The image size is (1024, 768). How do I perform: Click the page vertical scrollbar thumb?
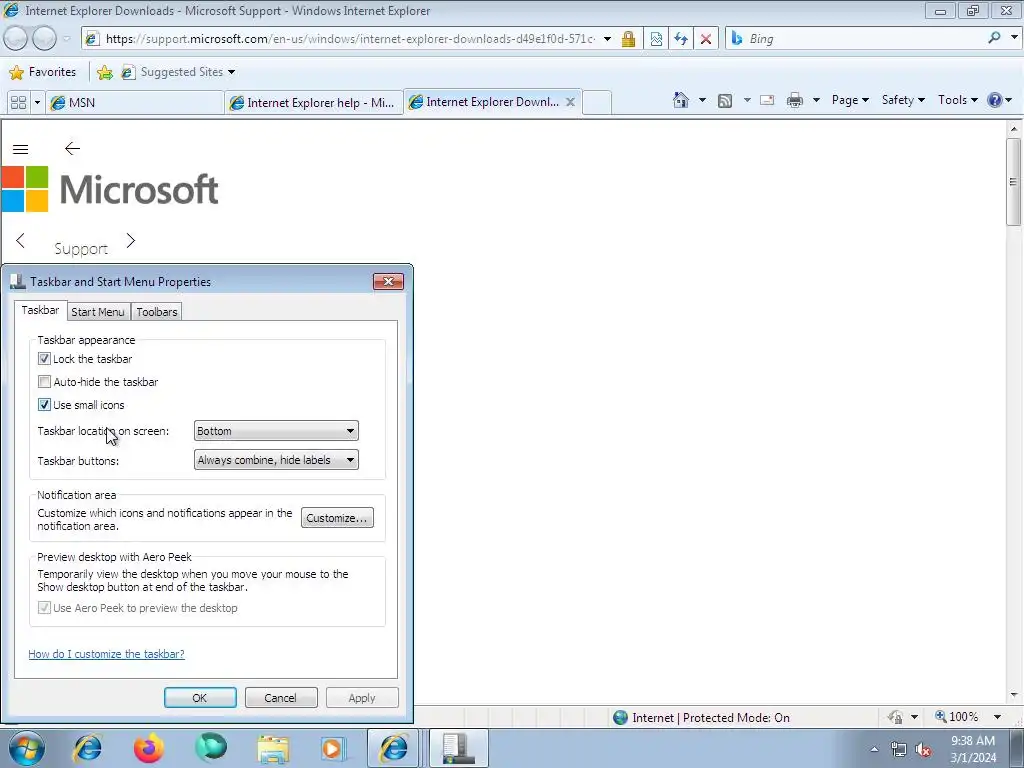point(1014,182)
